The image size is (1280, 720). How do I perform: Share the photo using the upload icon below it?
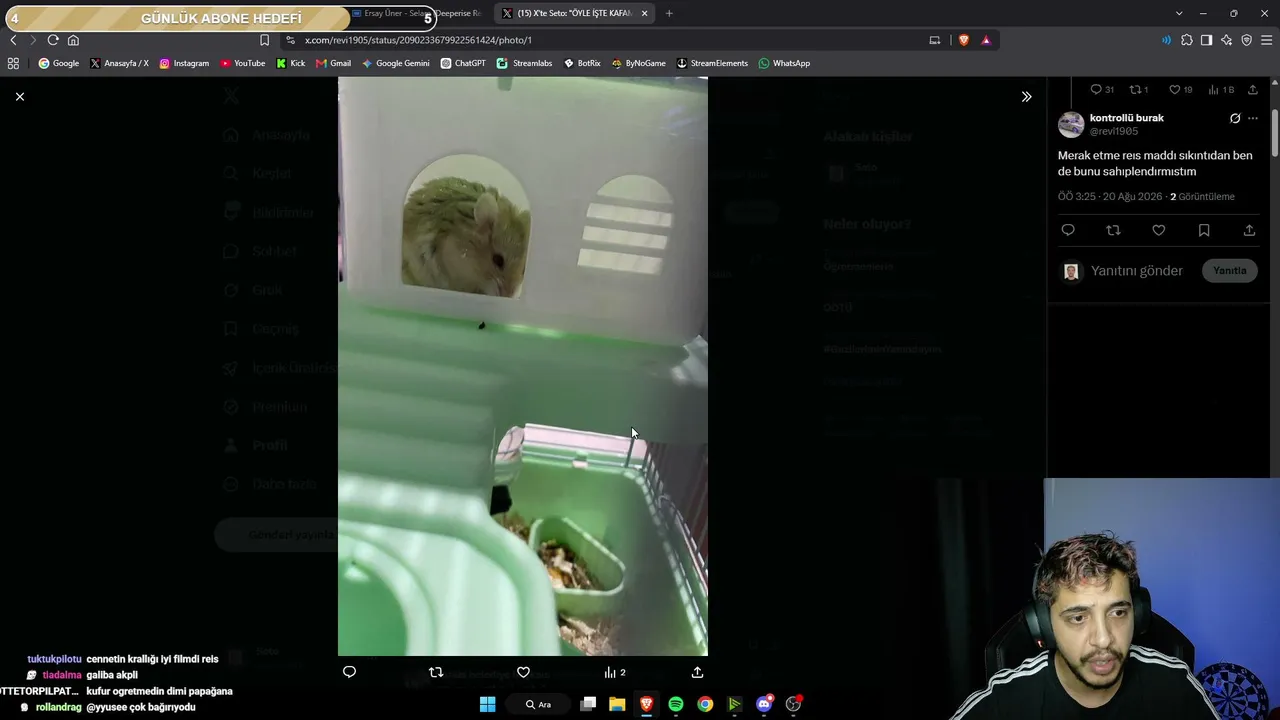point(697,672)
